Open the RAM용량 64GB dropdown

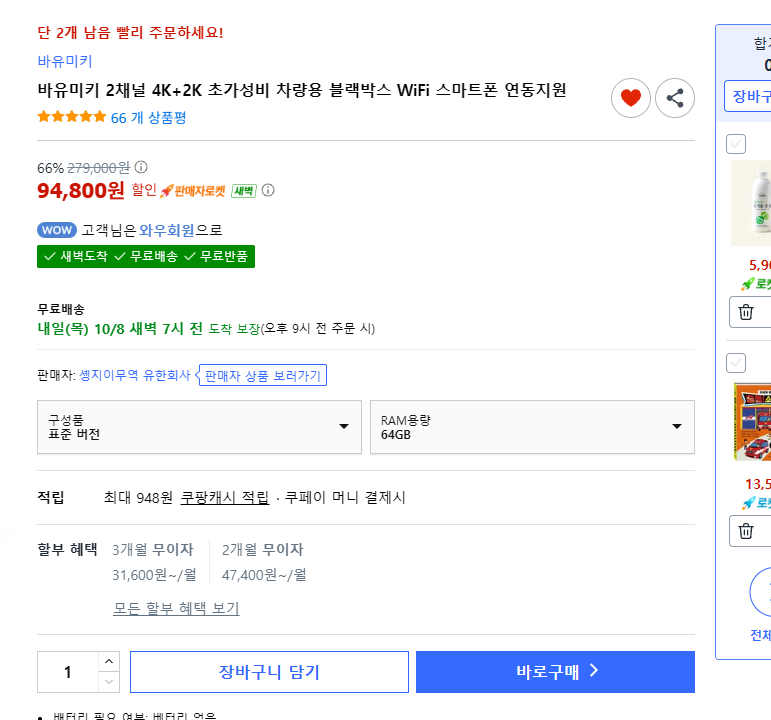pyautogui.click(x=533, y=427)
